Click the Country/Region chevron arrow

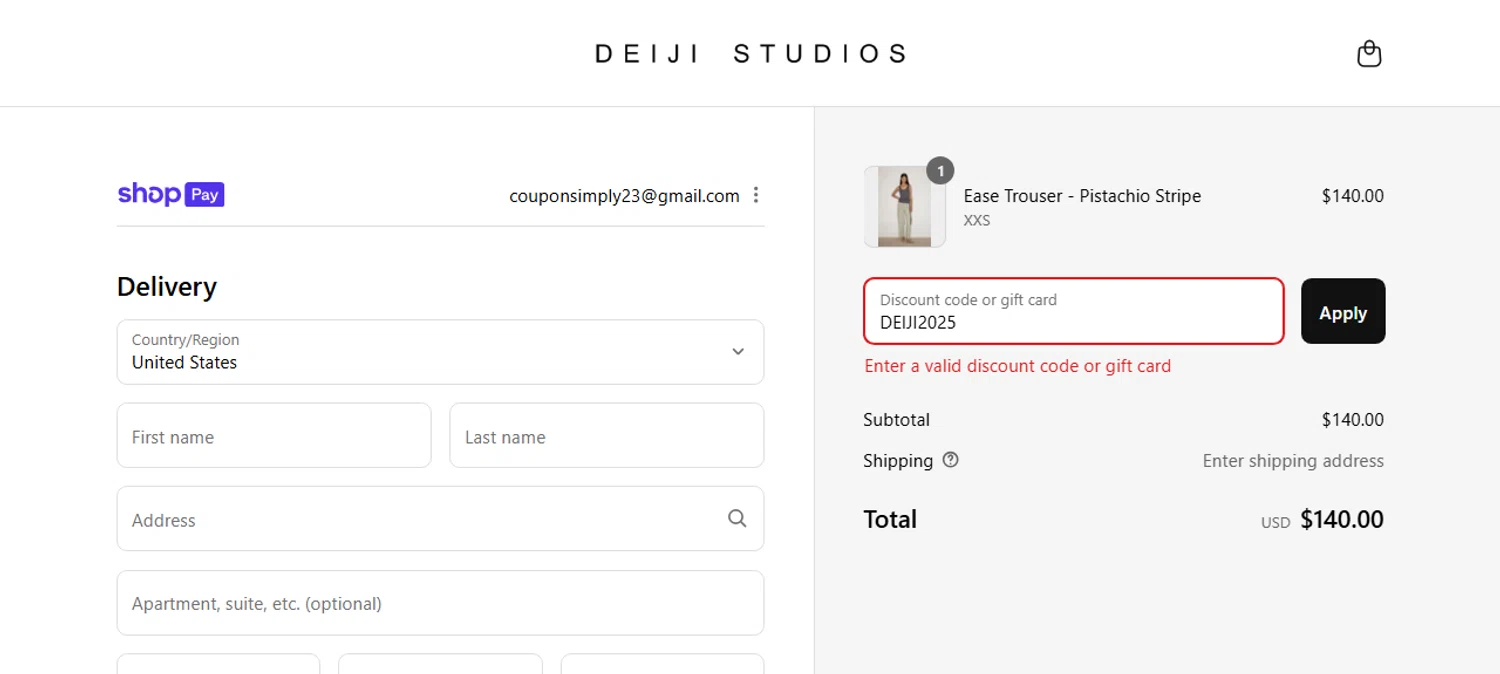point(738,352)
